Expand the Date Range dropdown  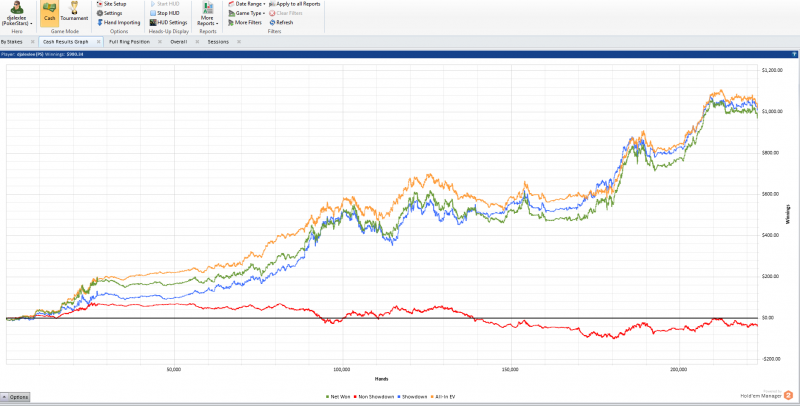point(250,4)
